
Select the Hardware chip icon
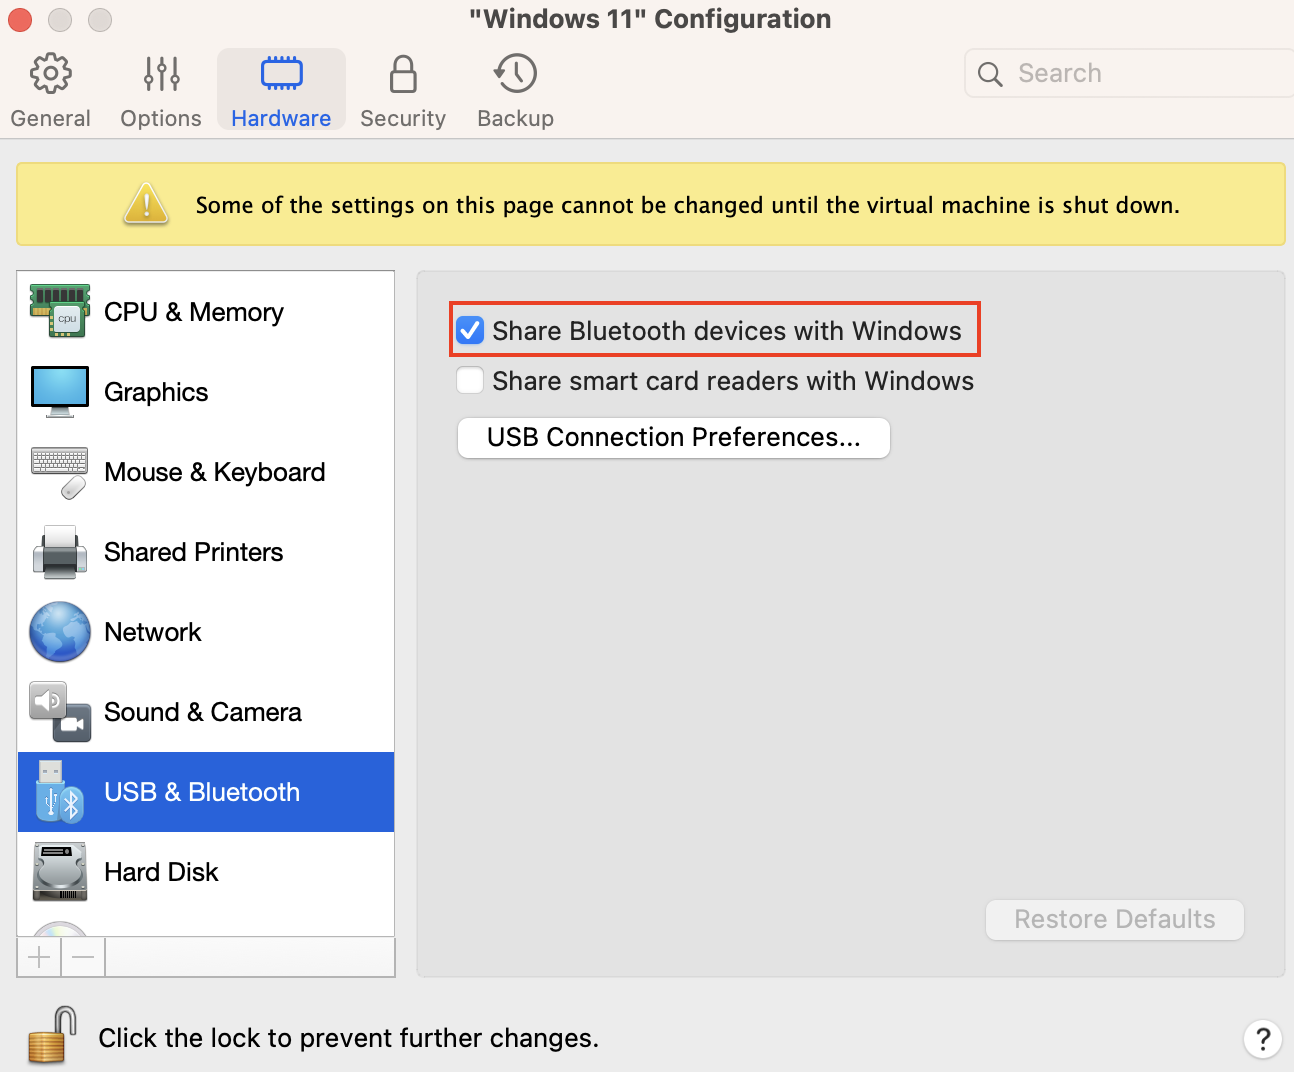pos(281,73)
